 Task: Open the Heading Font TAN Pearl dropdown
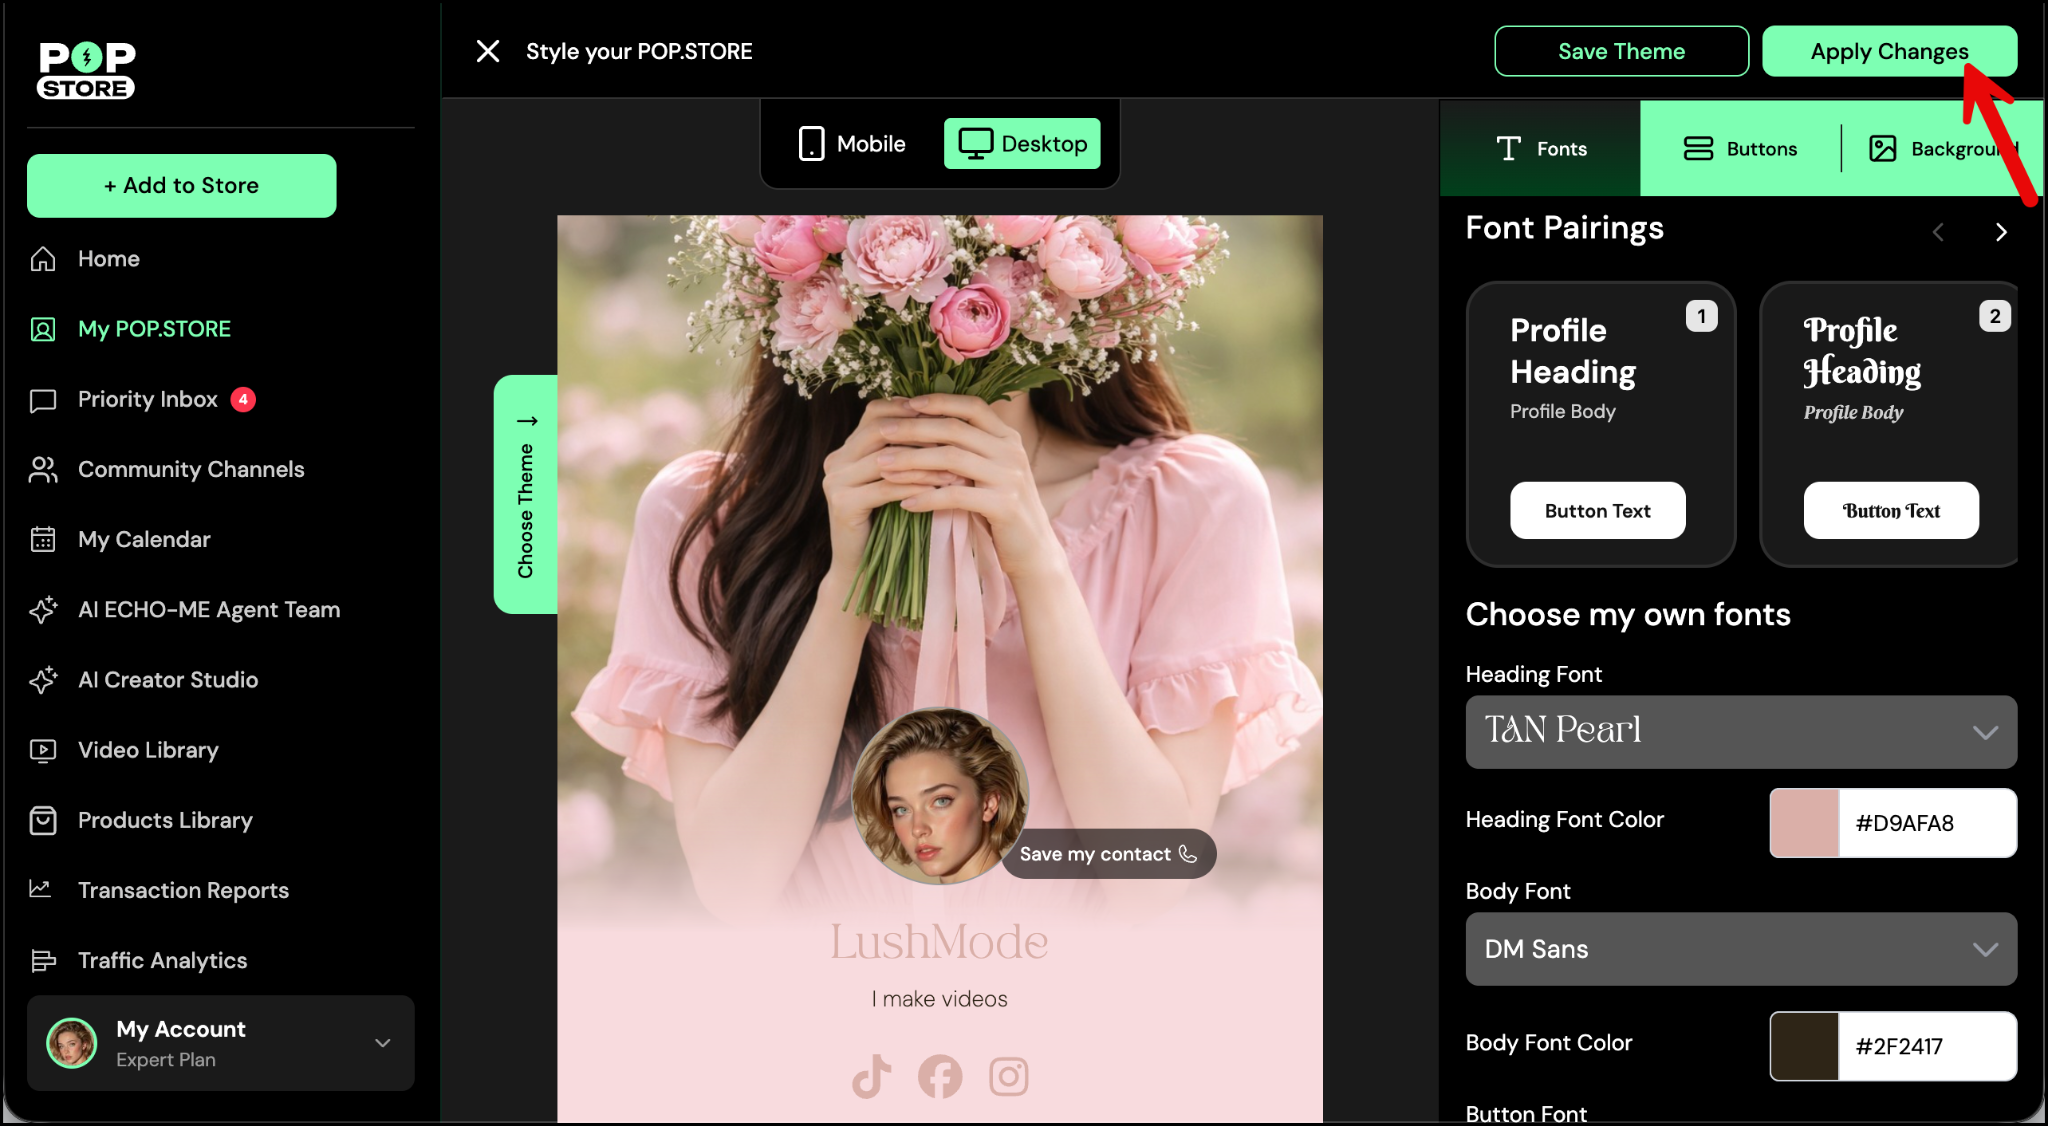click(x=1740, y=732)
